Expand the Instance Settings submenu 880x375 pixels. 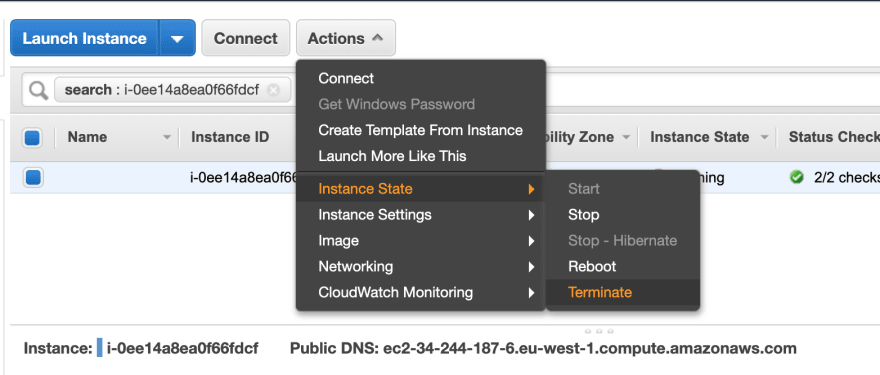click(x=421, y=214)
